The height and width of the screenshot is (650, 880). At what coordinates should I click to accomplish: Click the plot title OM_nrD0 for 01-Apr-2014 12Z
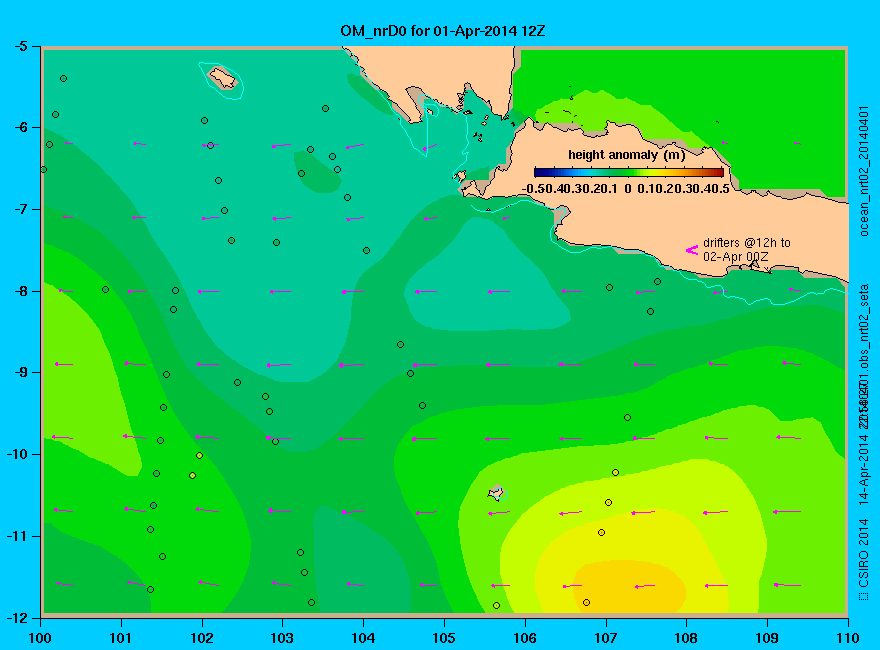443,31
